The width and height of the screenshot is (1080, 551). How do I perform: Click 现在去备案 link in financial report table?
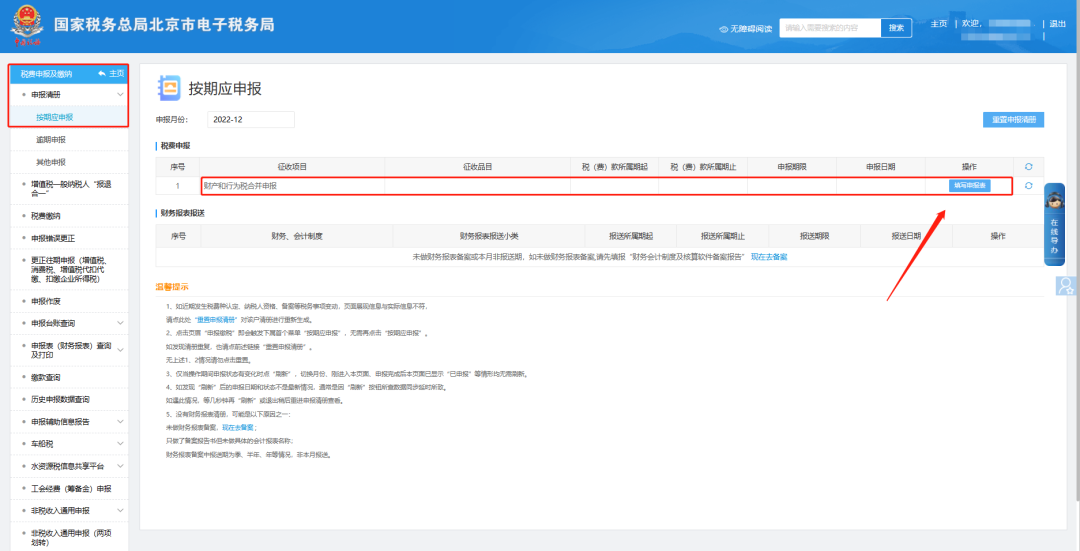[769, 257]
